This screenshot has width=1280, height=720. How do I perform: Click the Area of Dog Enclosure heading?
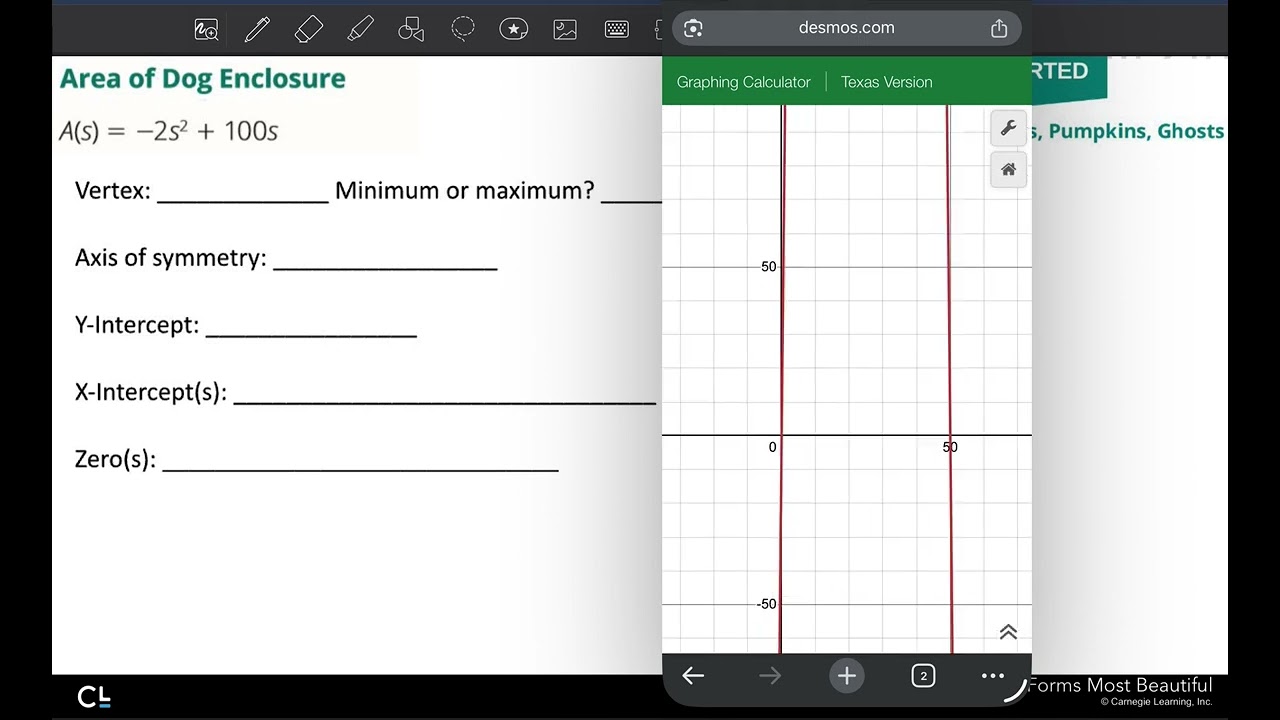click(x=202, y=79)
